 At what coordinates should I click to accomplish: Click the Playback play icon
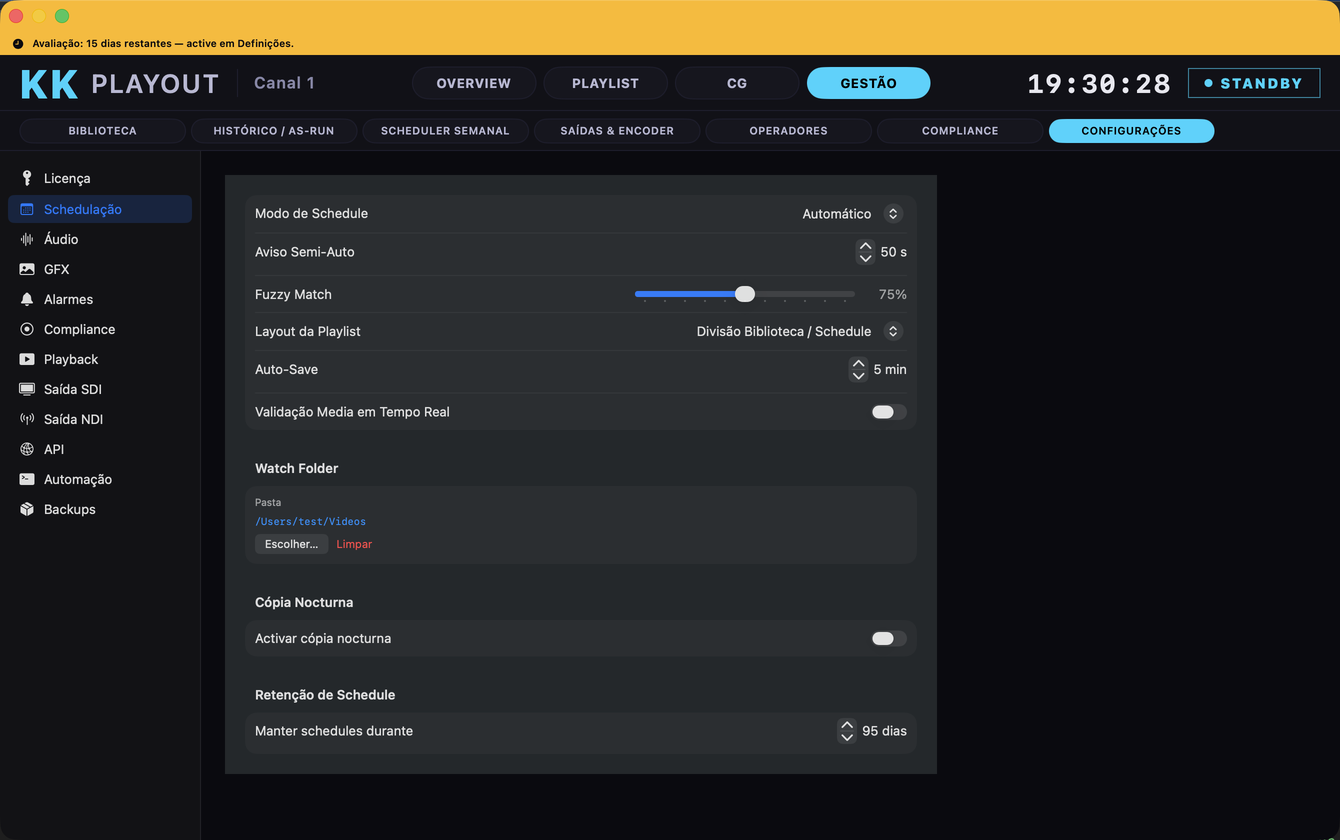[27, 359]
